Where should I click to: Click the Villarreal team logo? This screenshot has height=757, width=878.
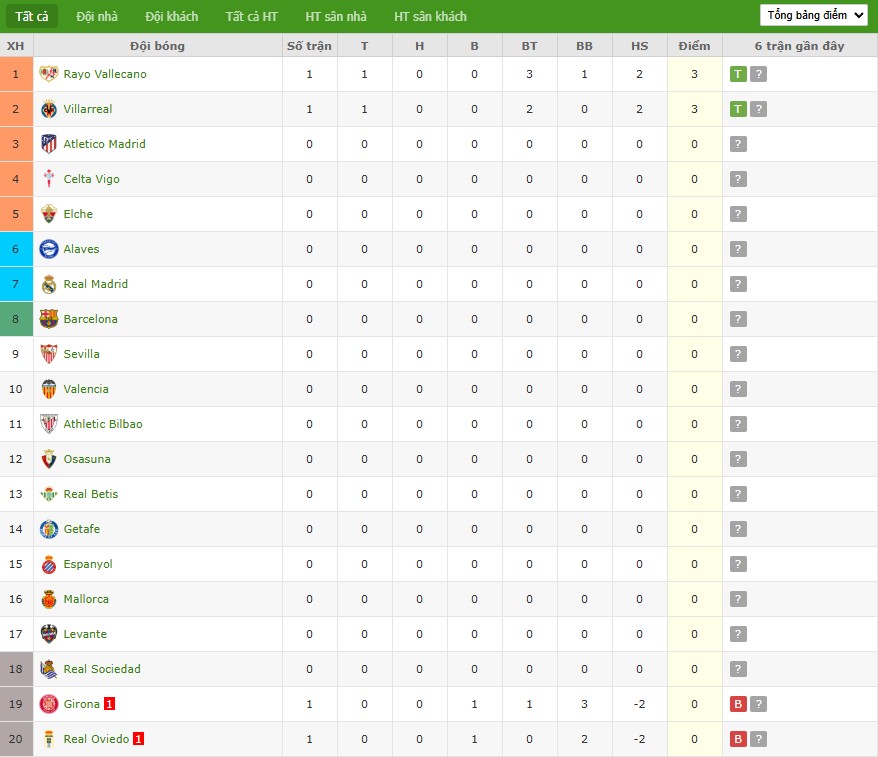click(x=48, y=109)
